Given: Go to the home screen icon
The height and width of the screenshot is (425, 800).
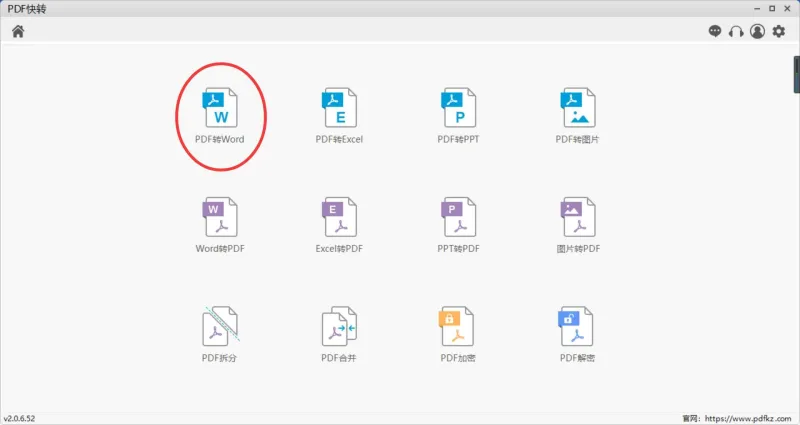Looking at the screenshot, I should (18, 32).
